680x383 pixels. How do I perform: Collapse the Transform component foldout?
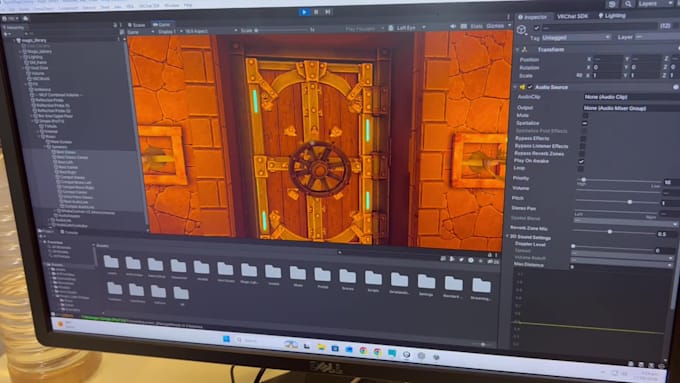click(517, 50)
